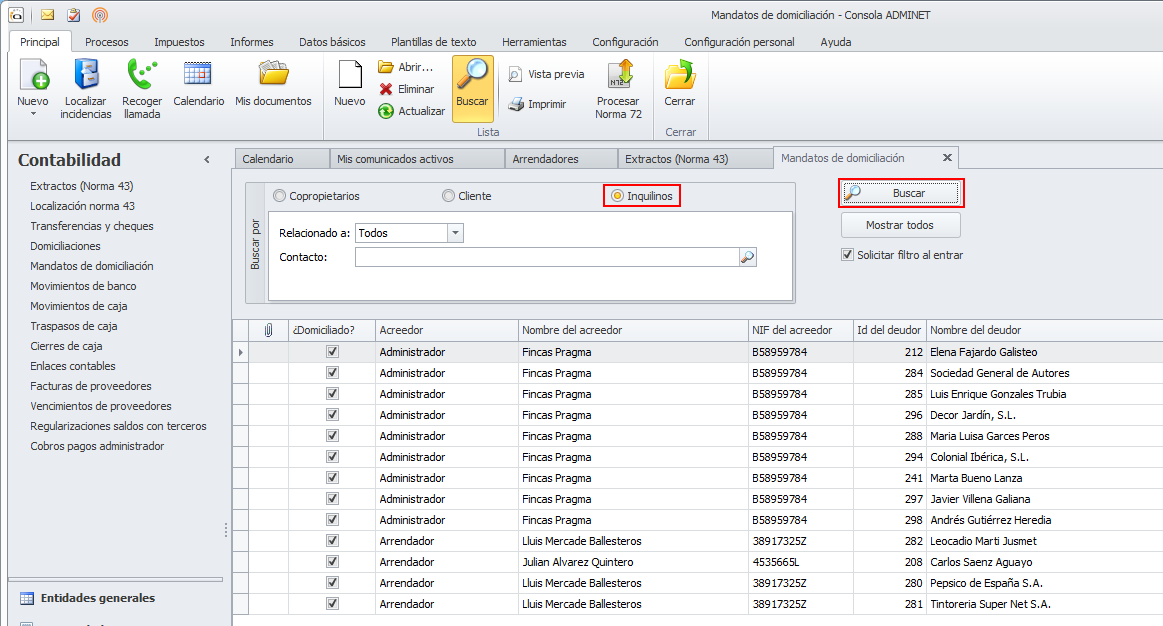The width and height of the screenshot is (1163, 626).
Task: Click the Eliminar red X icon
Action: tap(386, 89)
